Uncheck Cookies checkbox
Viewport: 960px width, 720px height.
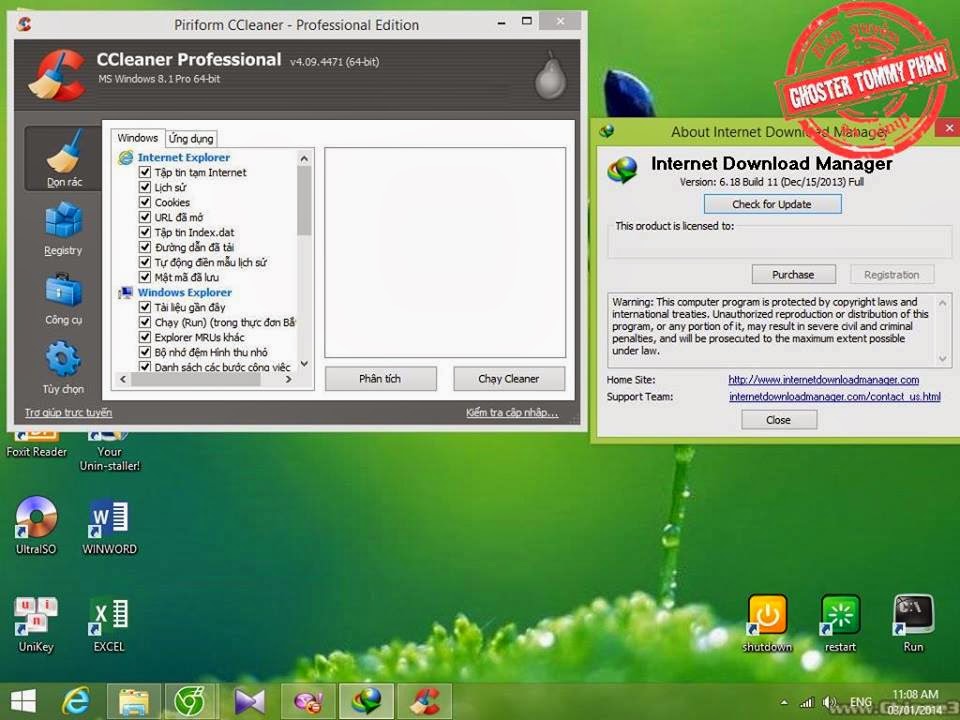pos(144,202)
